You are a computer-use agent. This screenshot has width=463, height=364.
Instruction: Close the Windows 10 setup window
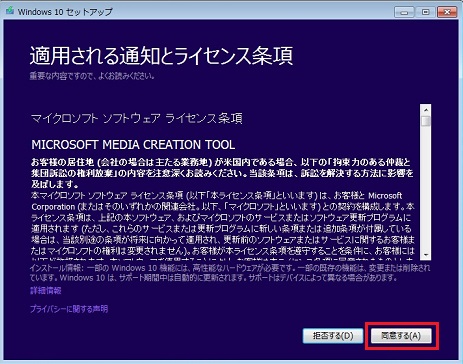click(447, 12)
